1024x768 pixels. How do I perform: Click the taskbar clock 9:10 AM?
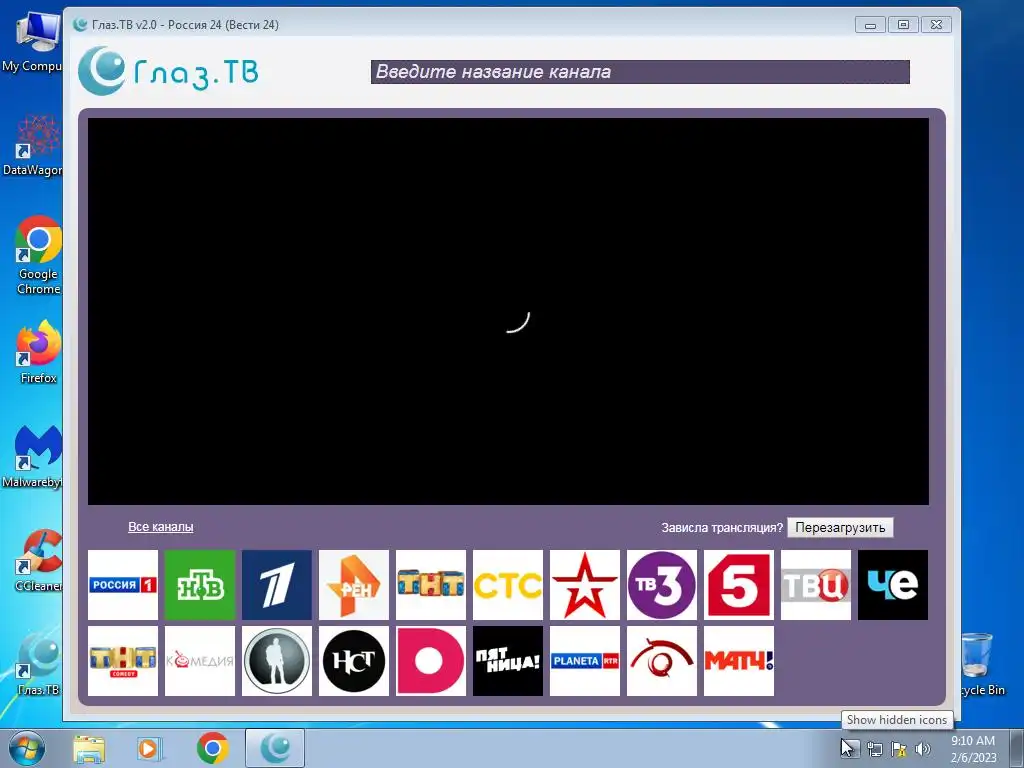973,749
